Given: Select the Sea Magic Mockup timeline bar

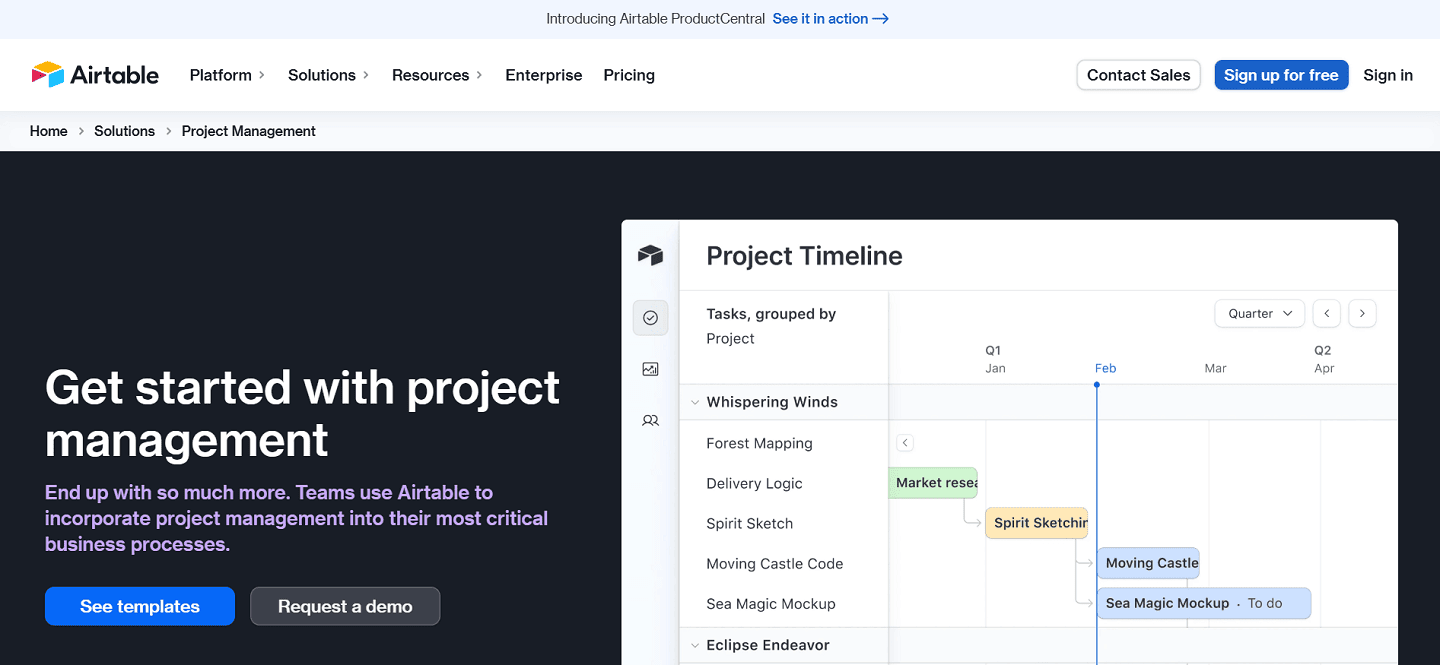Looking at the screenshot, I should pos(1204,603).
